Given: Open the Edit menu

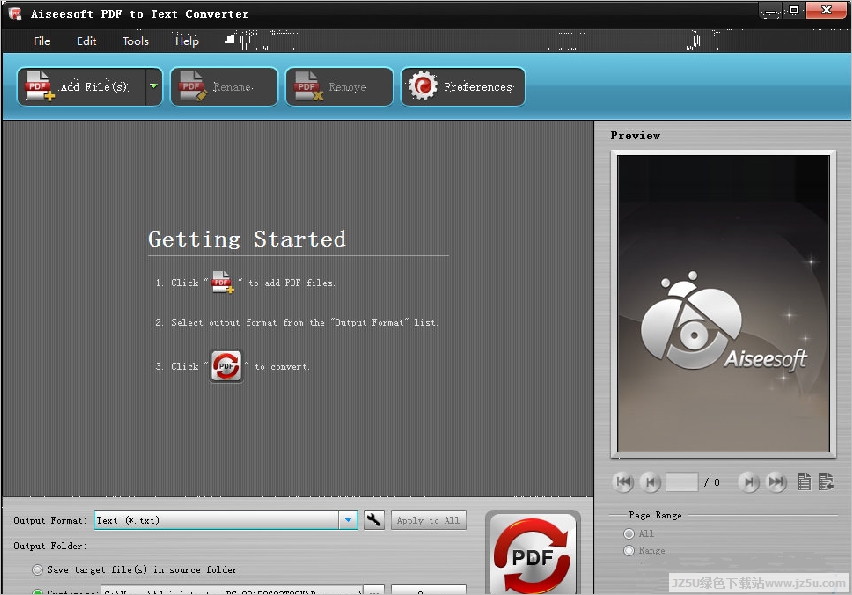Looking at the screenshot, I should pos(86,41).
